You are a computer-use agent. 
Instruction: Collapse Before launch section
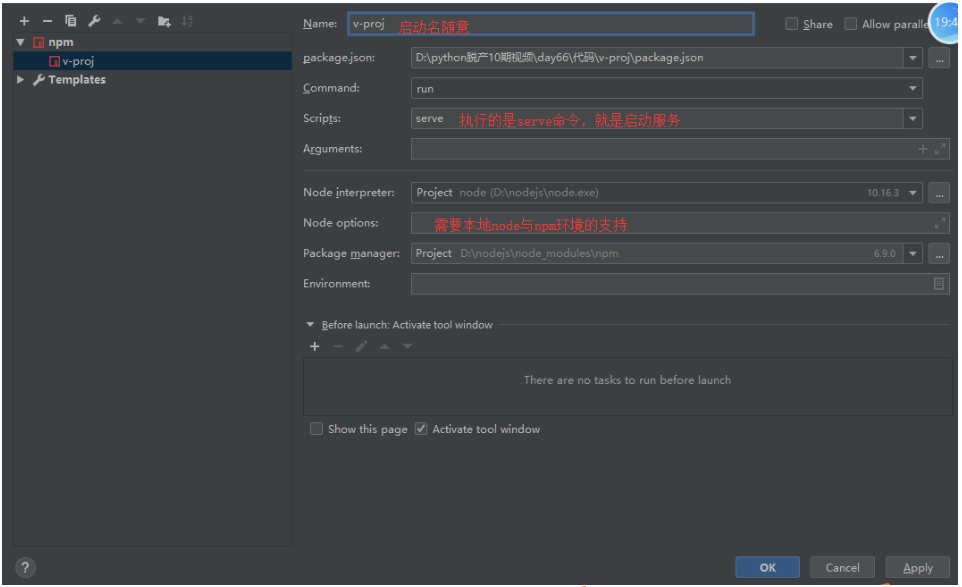tap(310, 324)
